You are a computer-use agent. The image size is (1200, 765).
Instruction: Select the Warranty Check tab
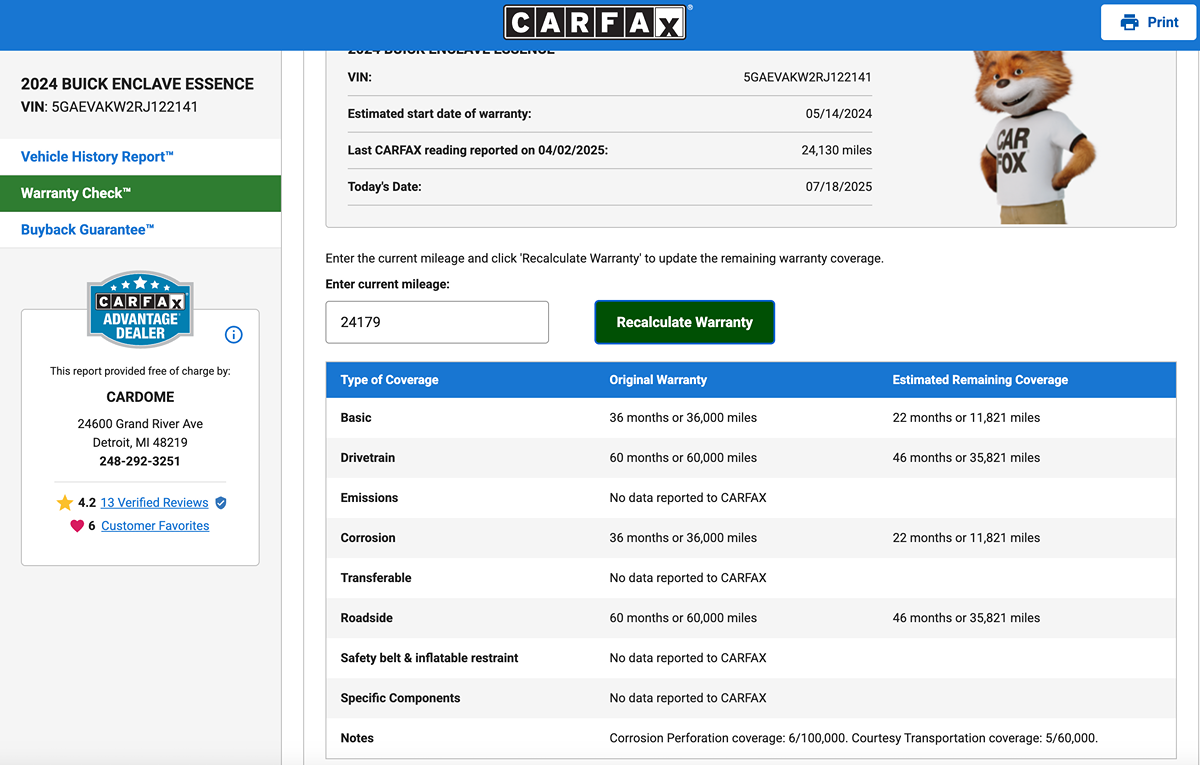click(76, 193)
